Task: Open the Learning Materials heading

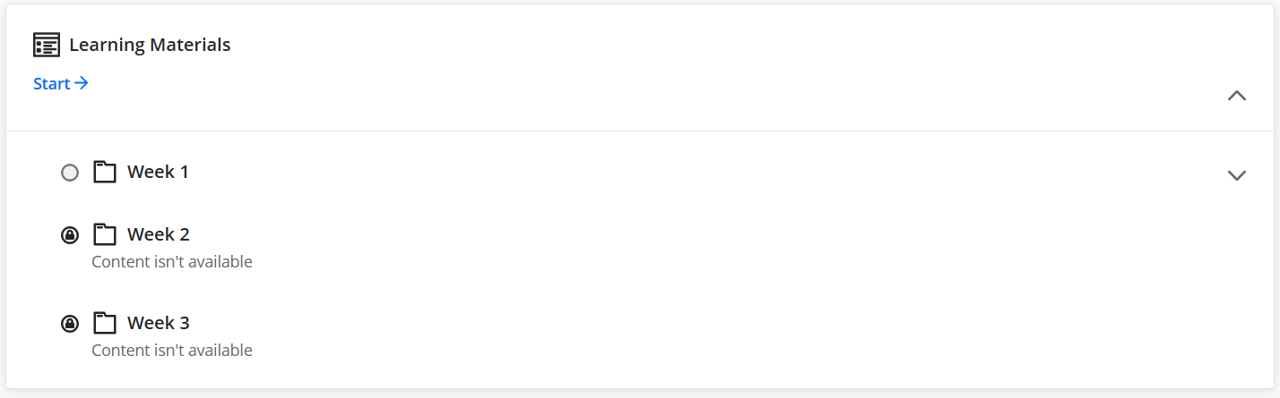Action: click(150, 45)
